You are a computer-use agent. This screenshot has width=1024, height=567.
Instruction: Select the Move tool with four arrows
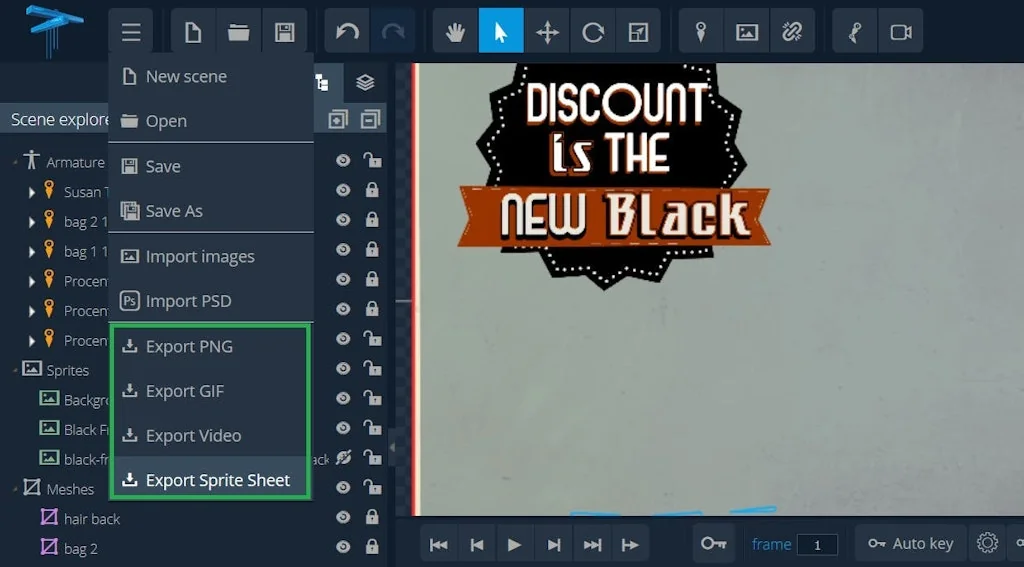(x=547, y=32)
